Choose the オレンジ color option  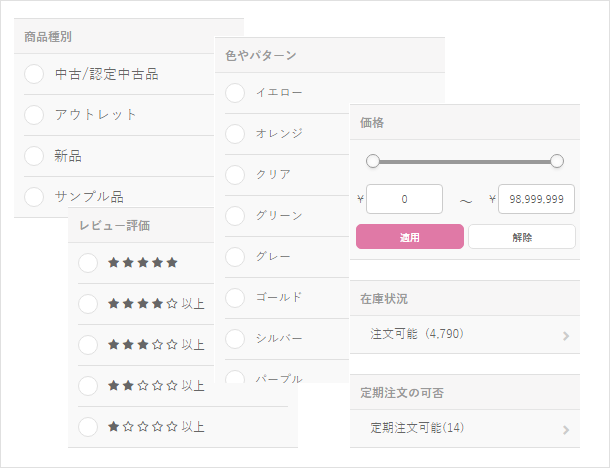coord(235,133)
